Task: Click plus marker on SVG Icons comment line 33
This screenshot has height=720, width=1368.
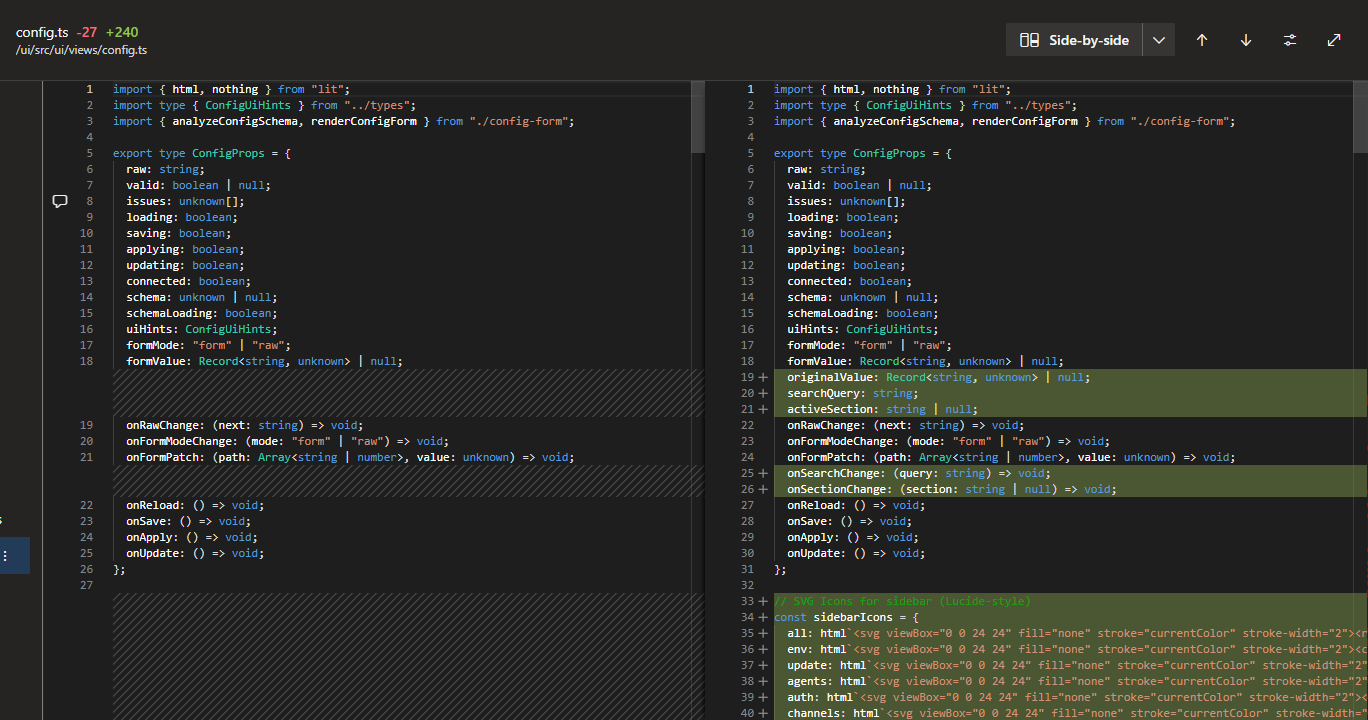Action: pos(763,601)
